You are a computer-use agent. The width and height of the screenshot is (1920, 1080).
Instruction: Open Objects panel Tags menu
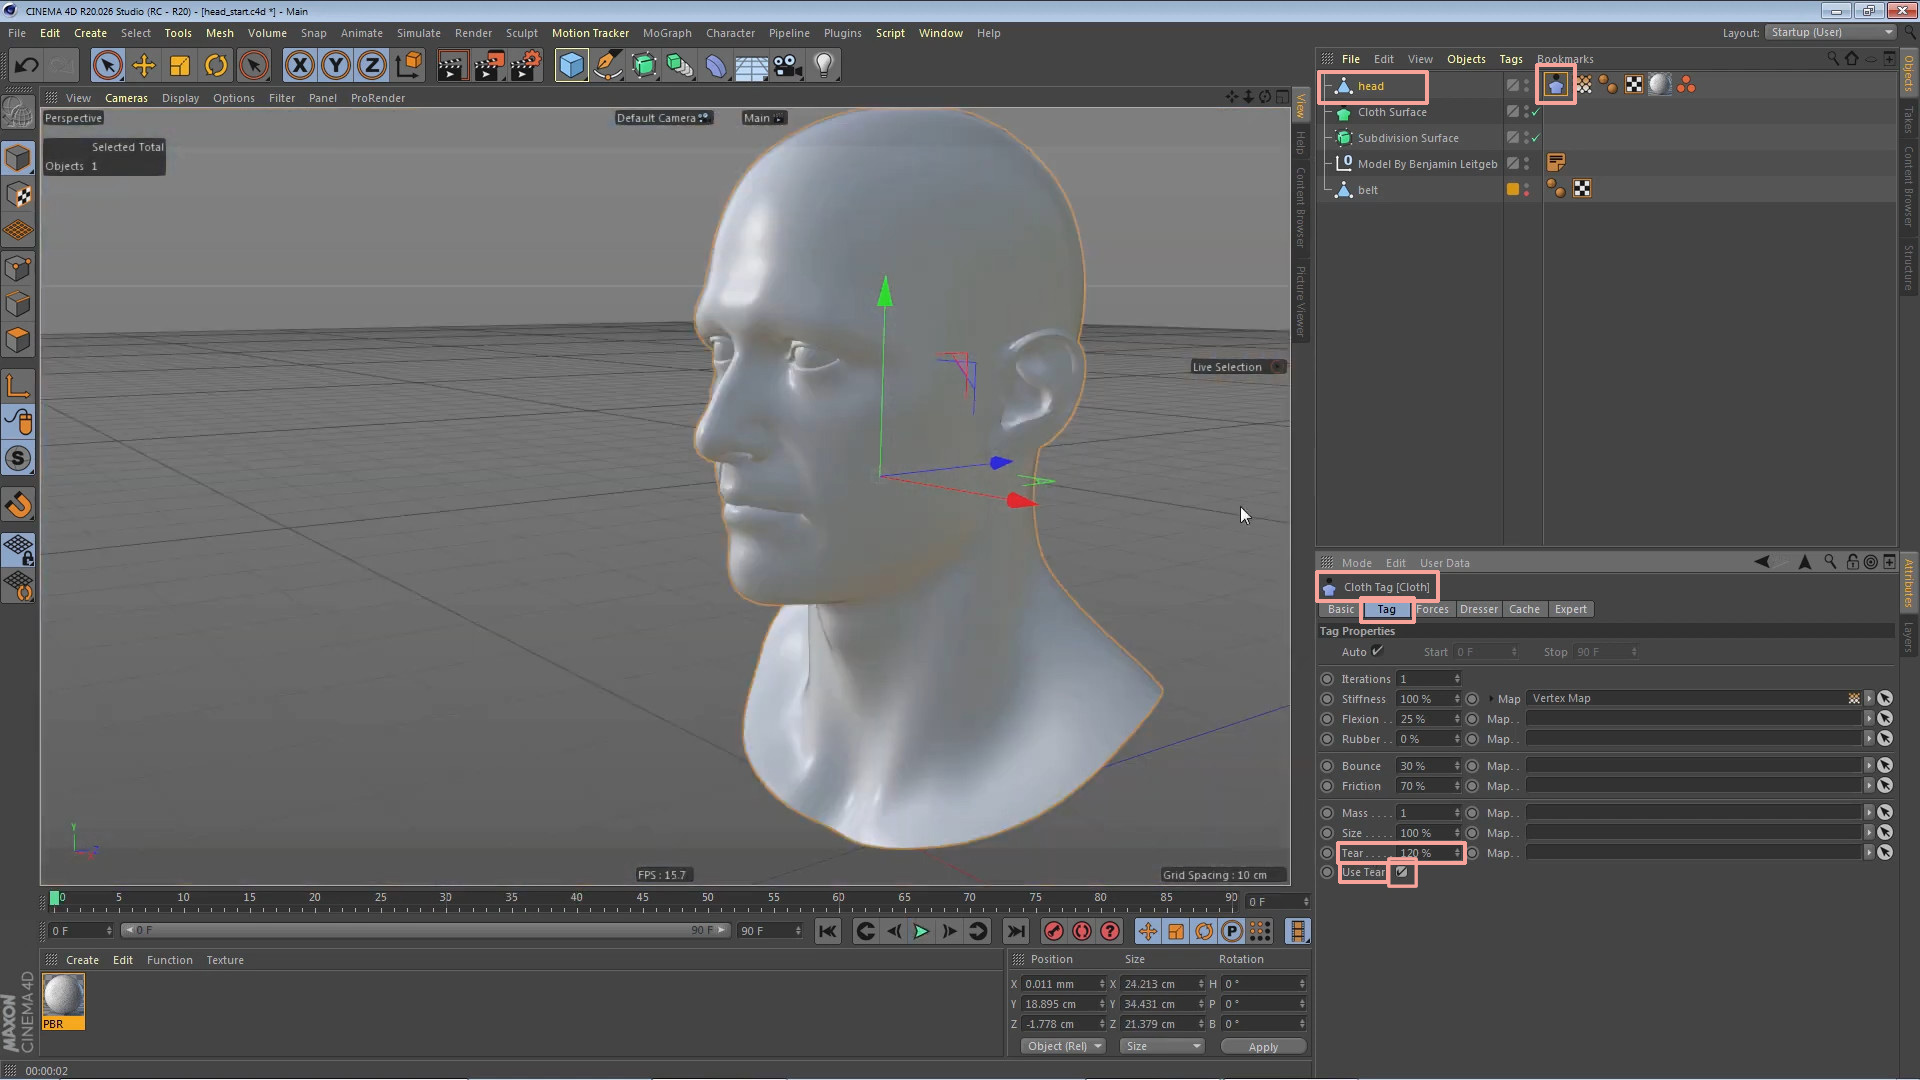tap(1510, 59)
